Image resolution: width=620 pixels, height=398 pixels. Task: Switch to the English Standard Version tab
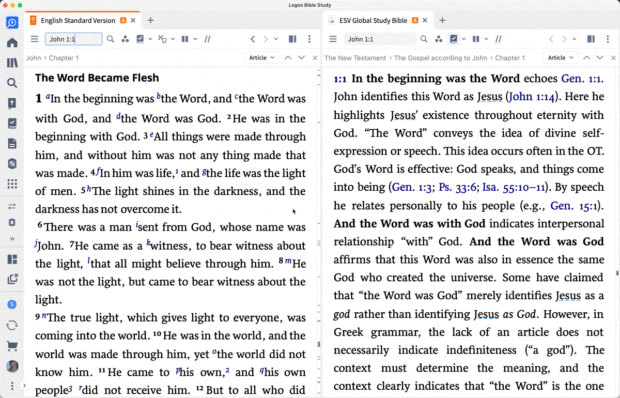tap(78, 21)
